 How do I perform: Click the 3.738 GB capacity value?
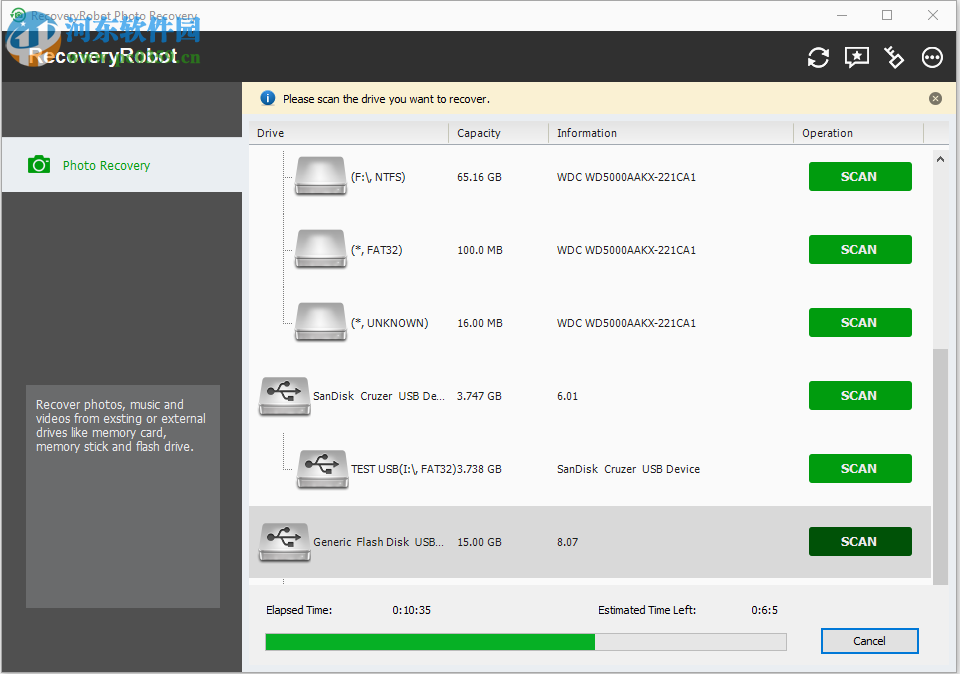coord(479,469)
